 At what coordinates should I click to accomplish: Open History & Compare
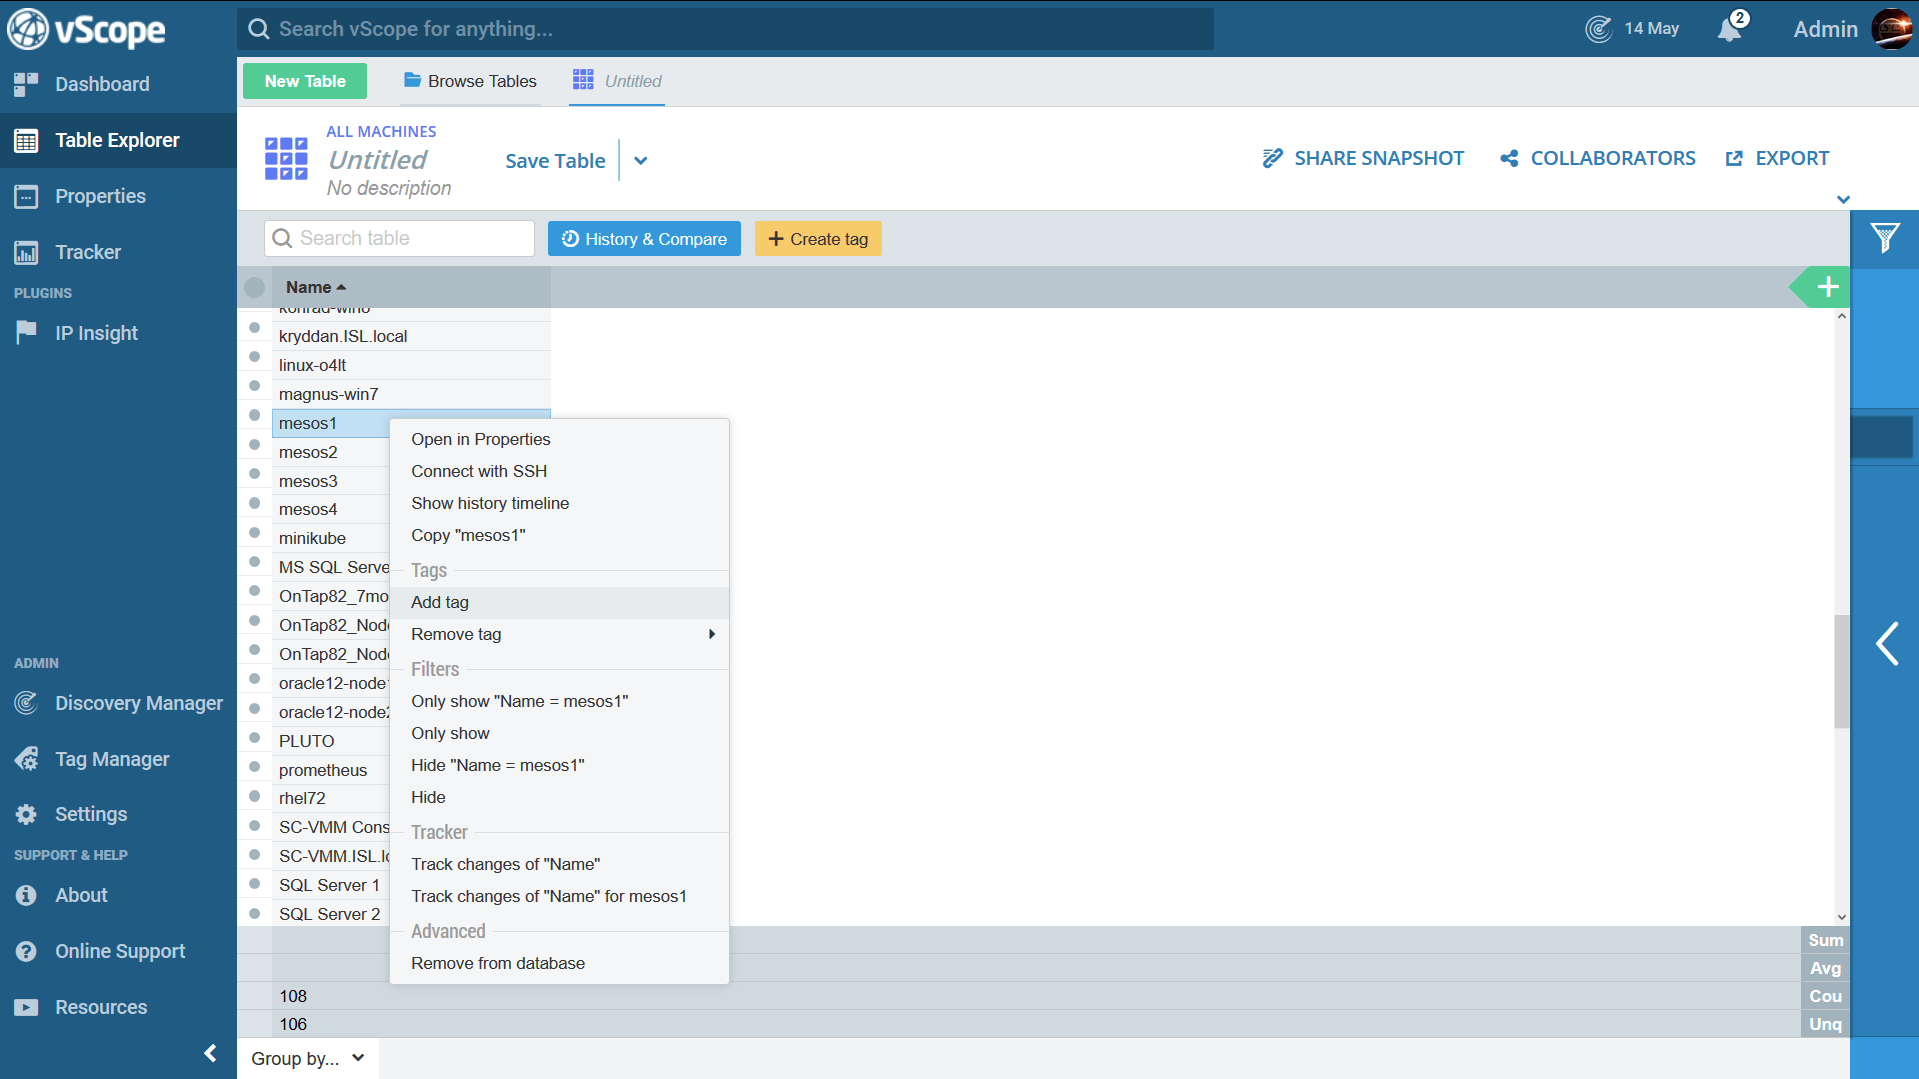(644, 238)
